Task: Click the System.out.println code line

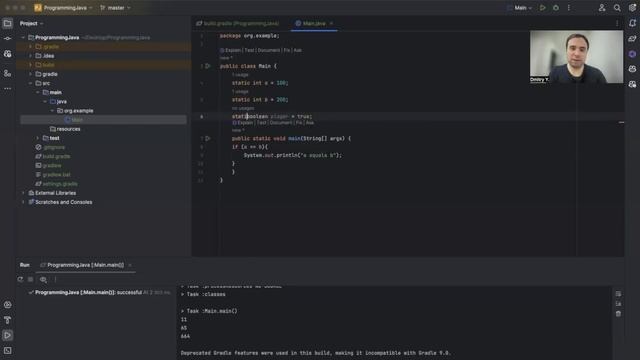Action: 293,156
